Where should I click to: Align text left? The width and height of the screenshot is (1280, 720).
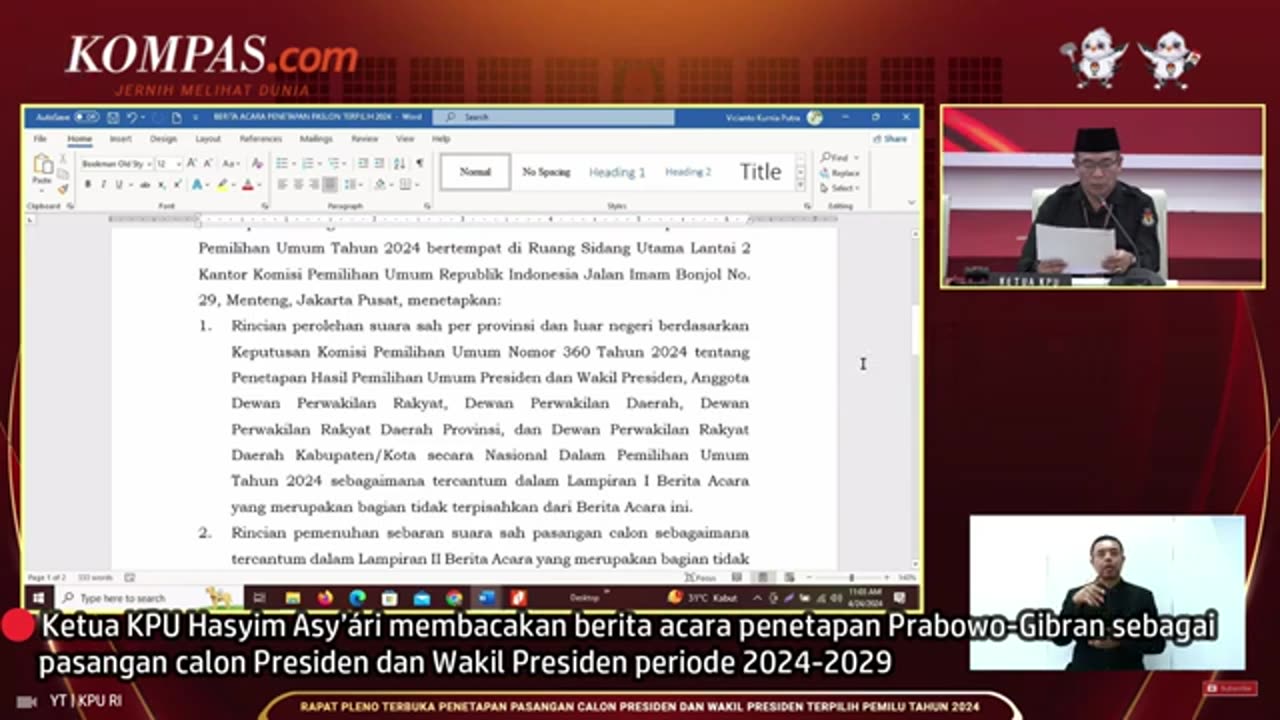282,184
